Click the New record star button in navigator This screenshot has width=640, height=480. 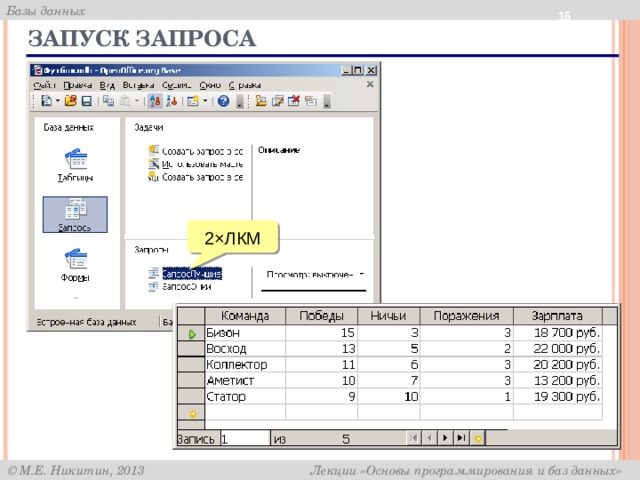tap(478, 438)
